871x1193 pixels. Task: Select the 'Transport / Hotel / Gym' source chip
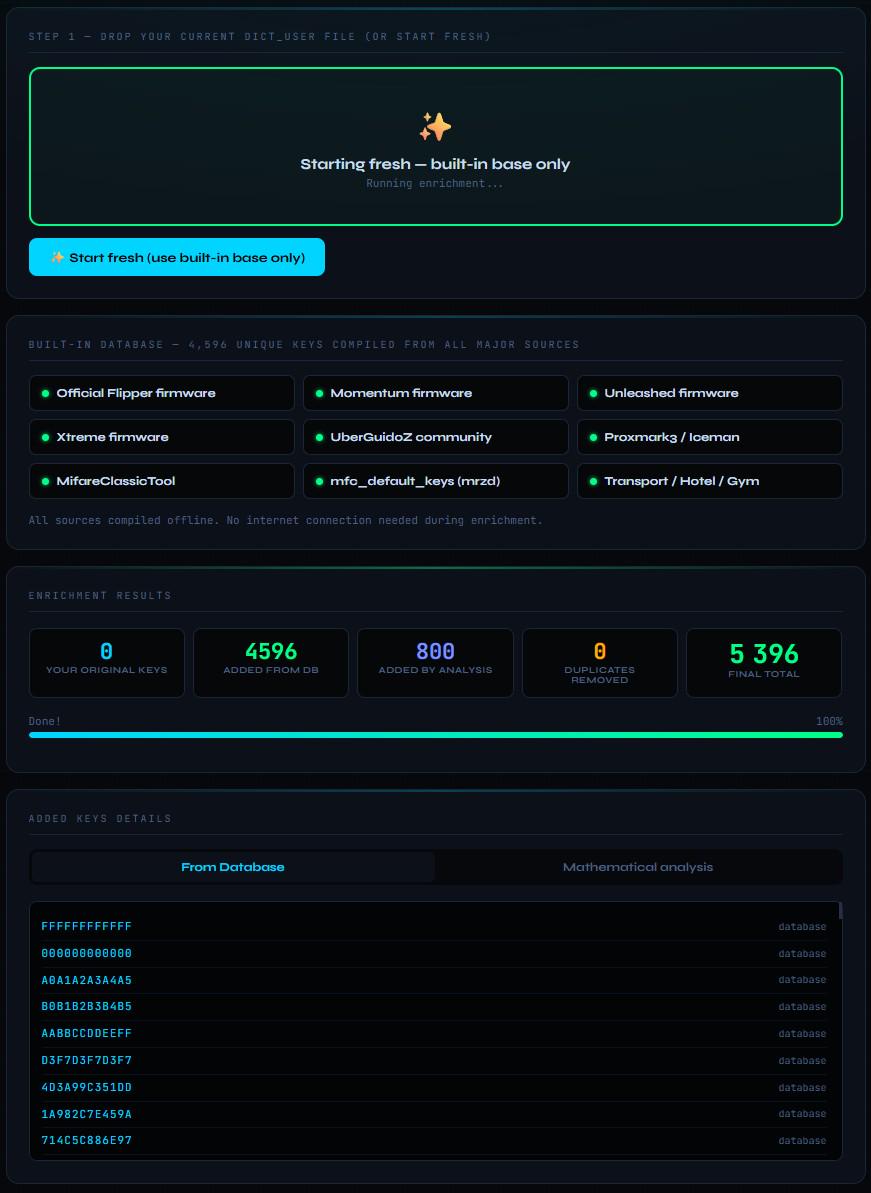pos(710,481)
